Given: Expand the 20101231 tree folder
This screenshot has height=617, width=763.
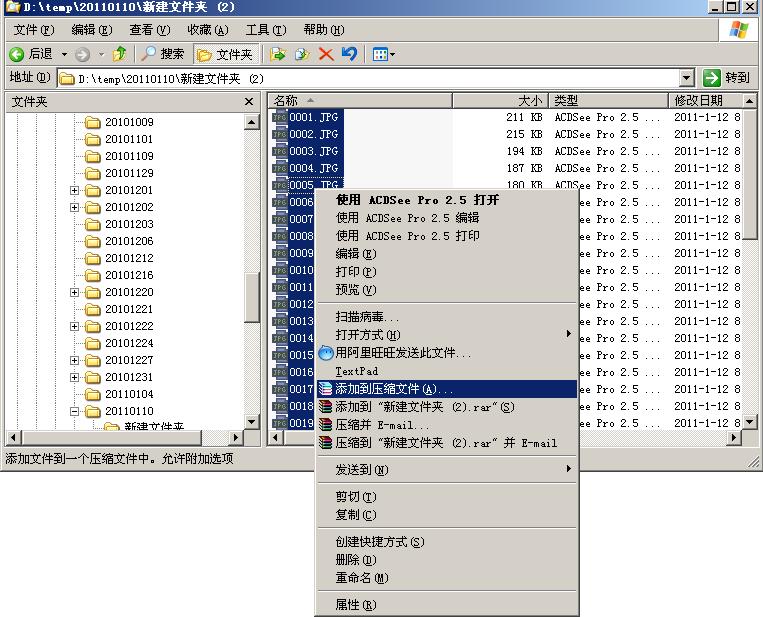Looking at the screenshot, I should tap(74, 378).
